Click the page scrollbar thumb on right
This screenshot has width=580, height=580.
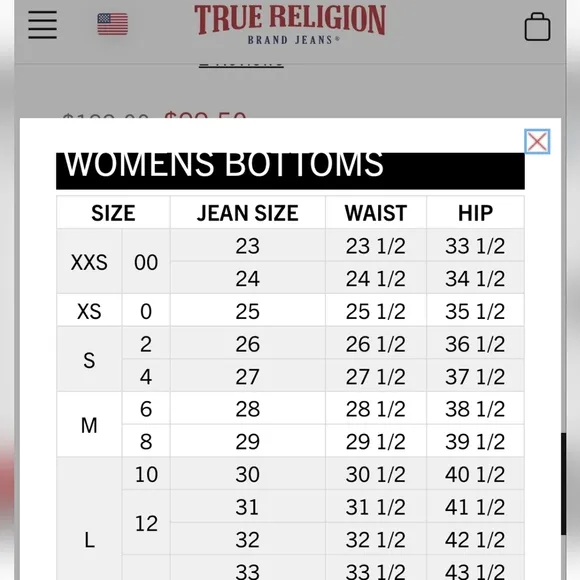tap(563, 483)
